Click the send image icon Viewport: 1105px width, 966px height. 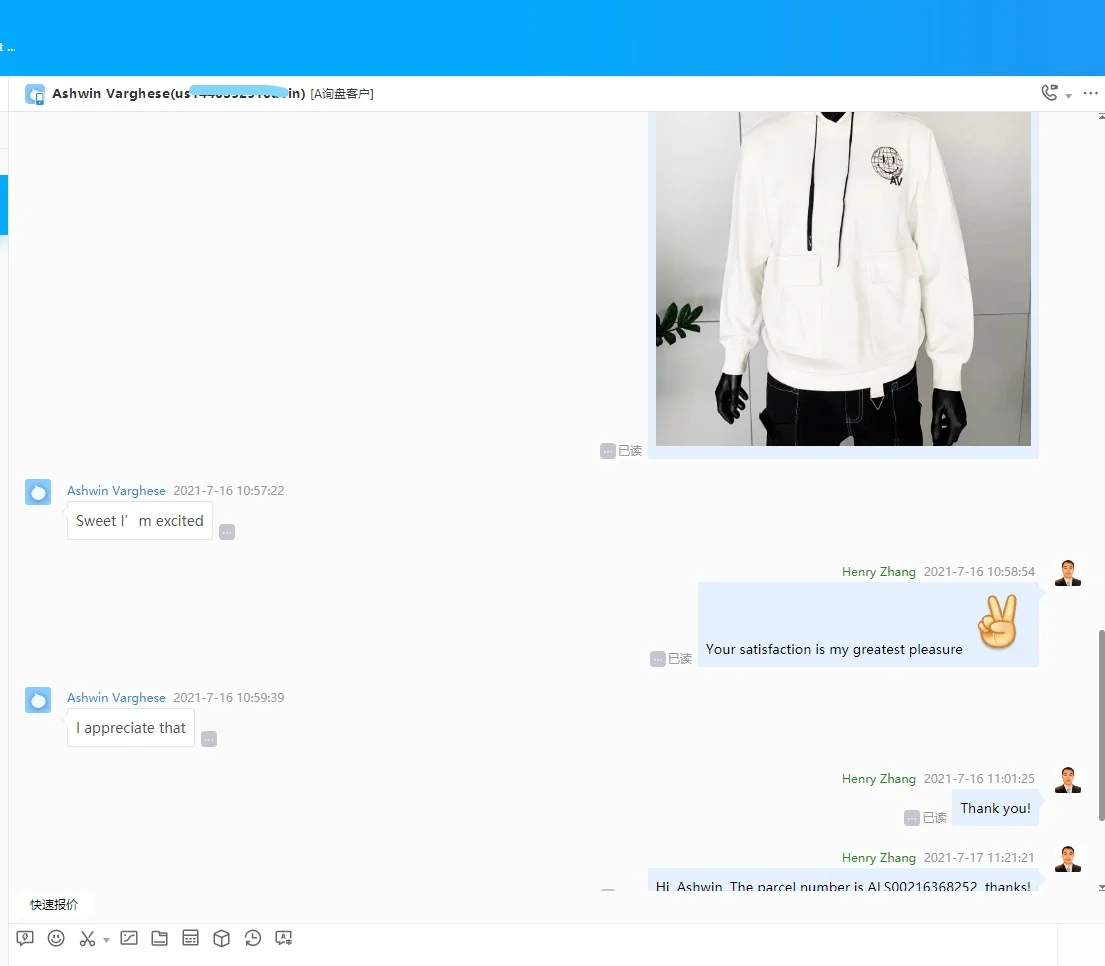tap(129, 938)
